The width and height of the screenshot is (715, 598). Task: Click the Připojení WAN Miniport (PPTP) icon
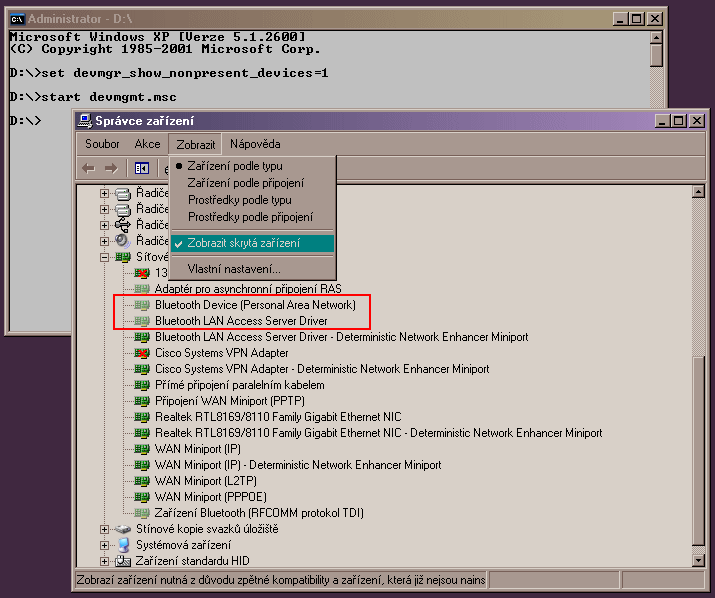(142, 401)
